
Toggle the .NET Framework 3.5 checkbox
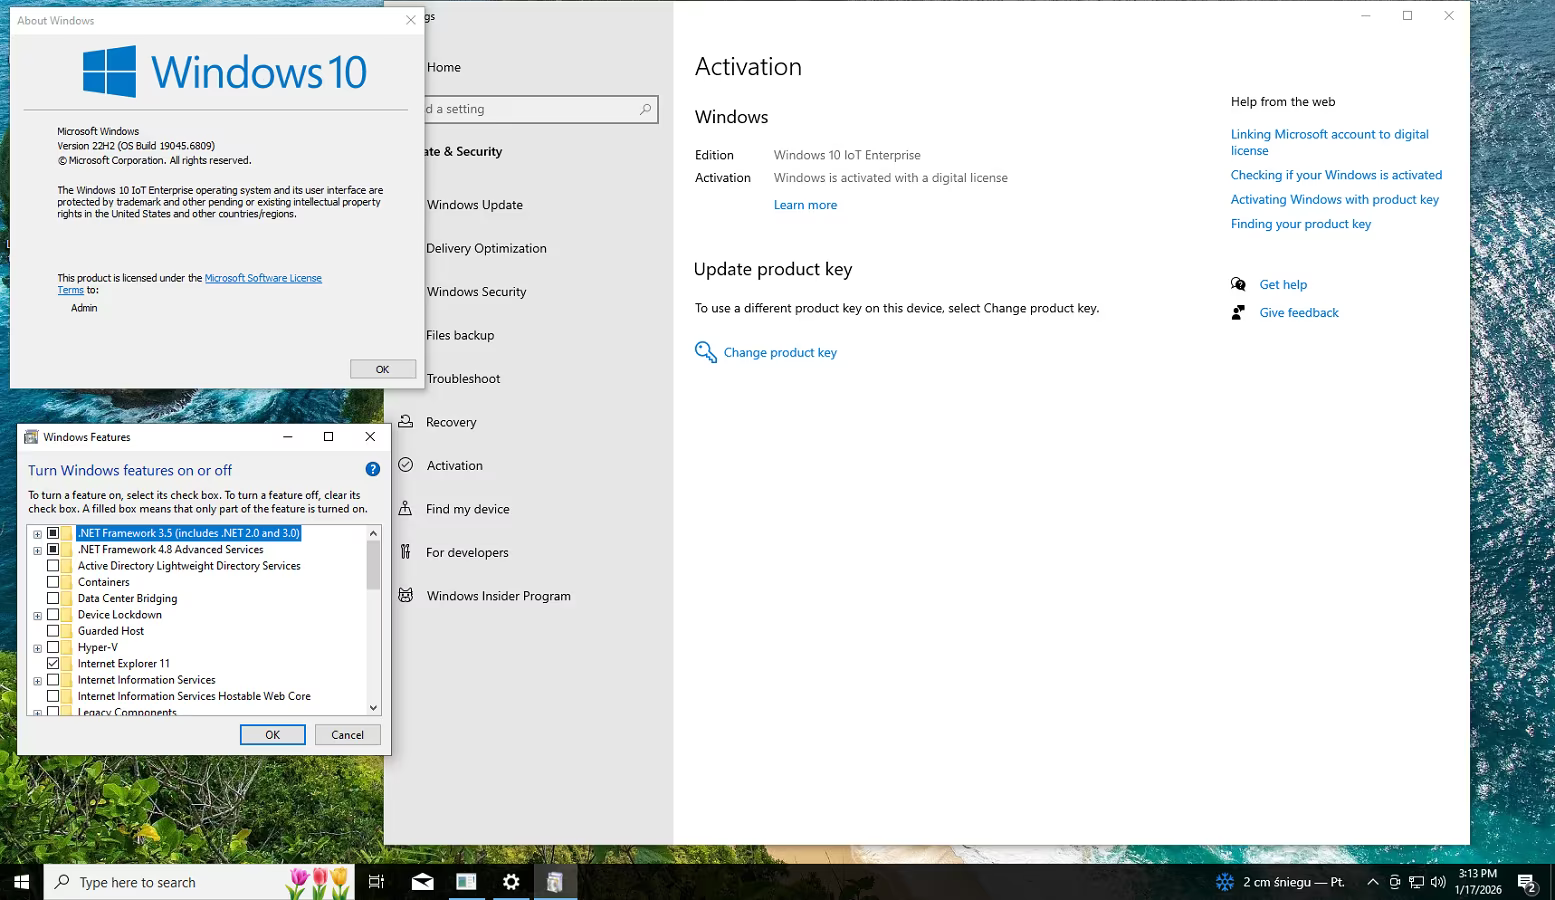coord(53,533)
